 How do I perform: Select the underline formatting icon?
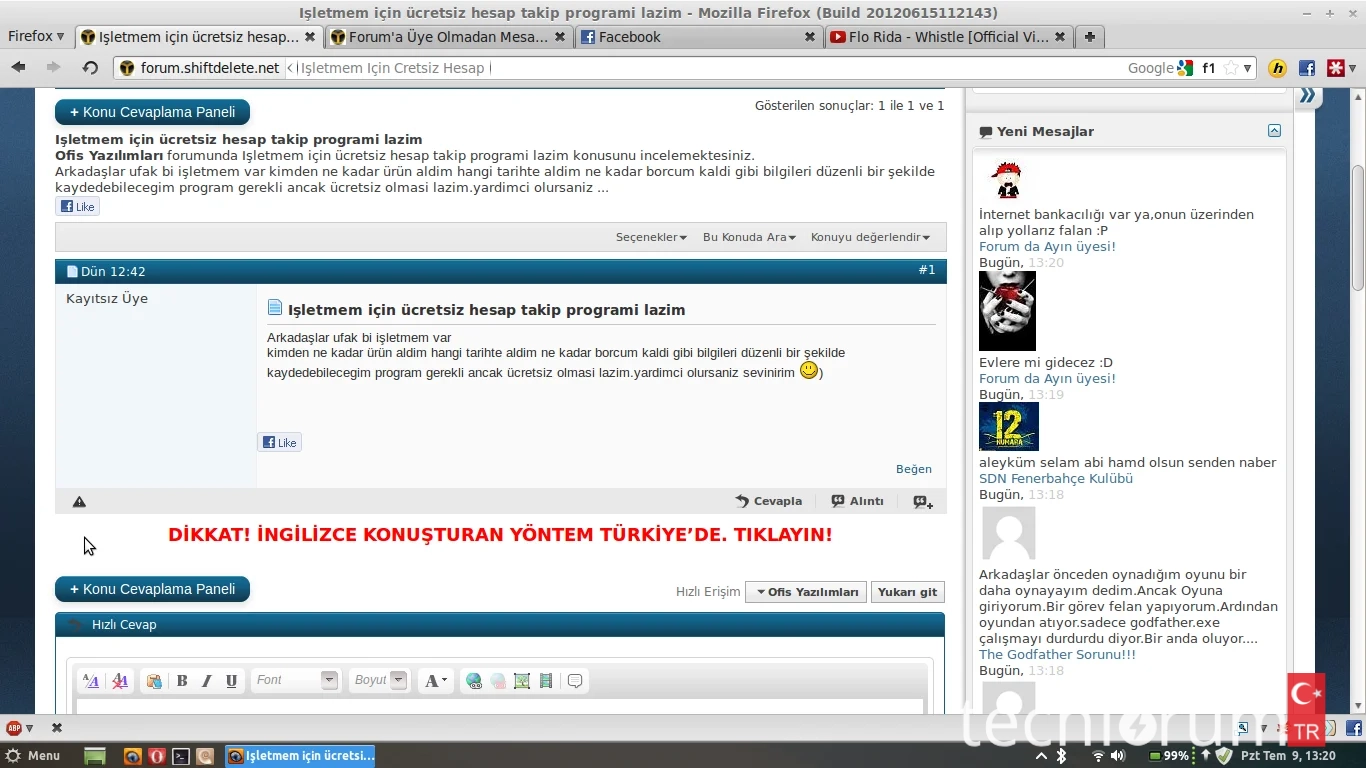[230, 681]
